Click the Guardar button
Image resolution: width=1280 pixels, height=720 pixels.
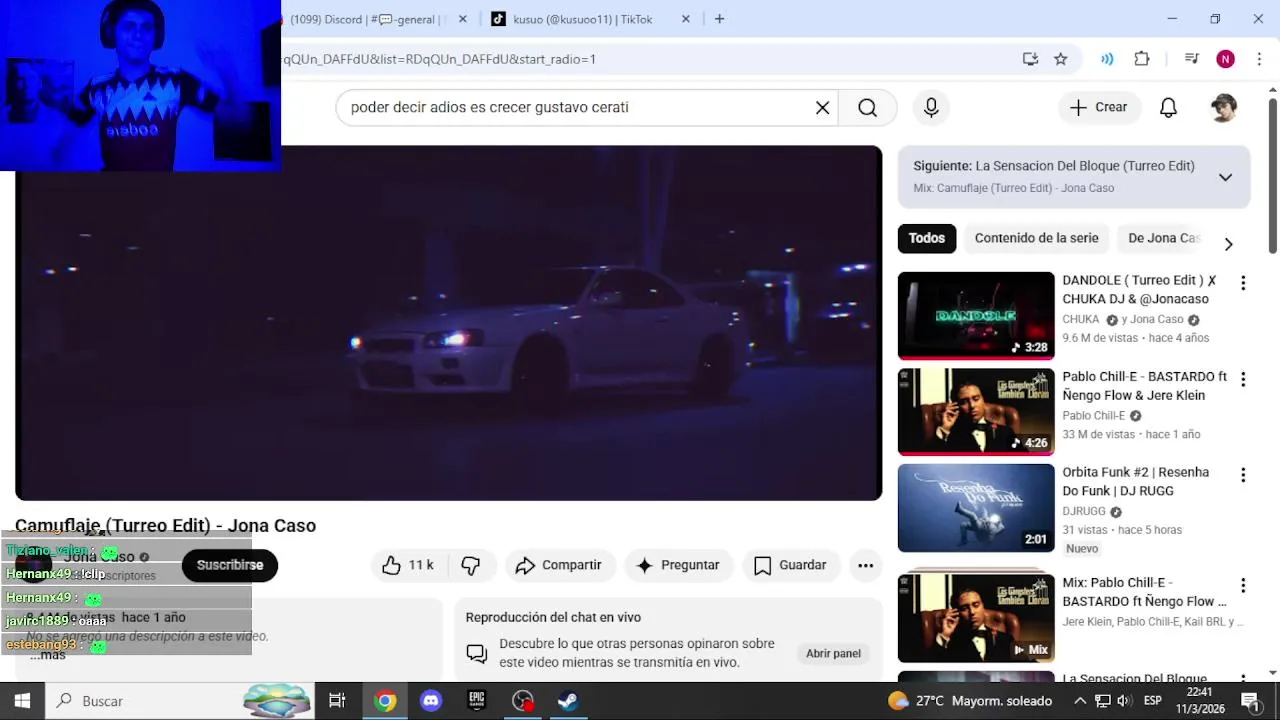pyautogui.click(x=790, y=565)
